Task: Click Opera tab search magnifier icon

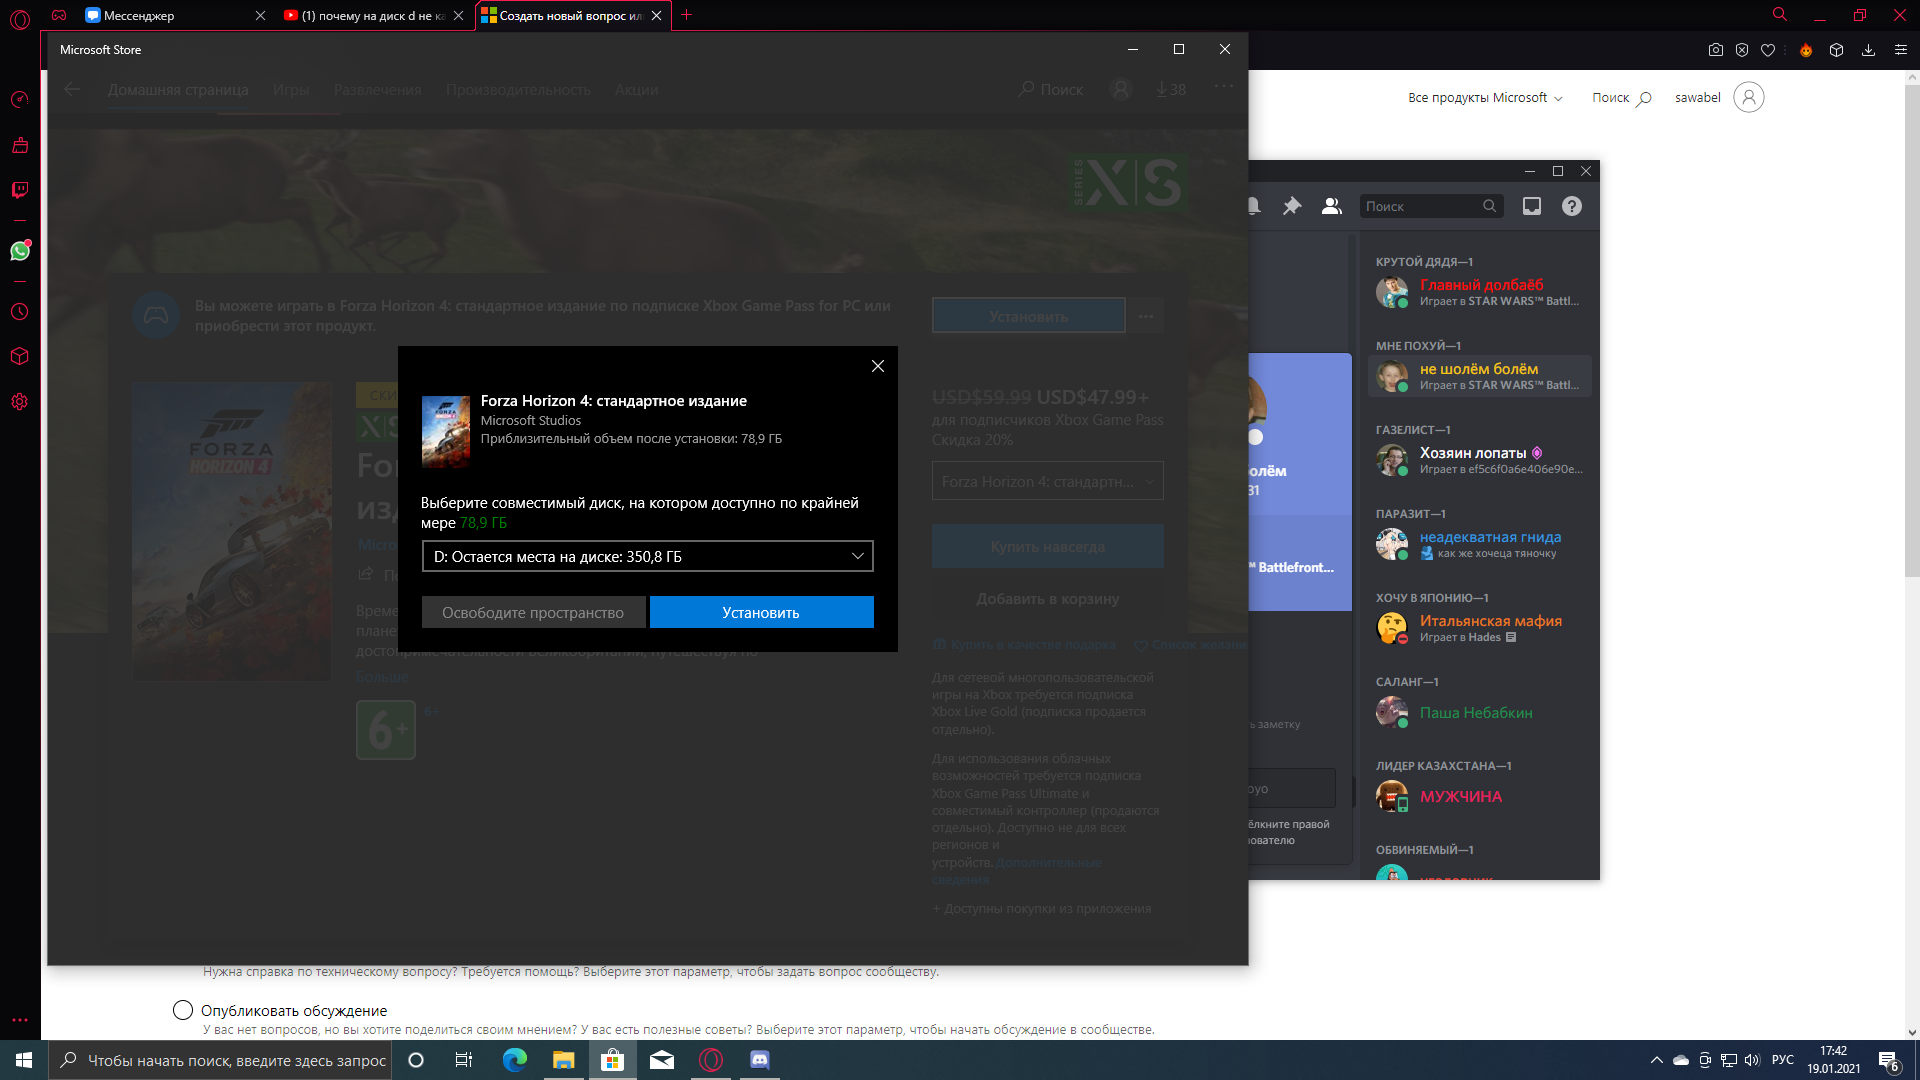Action: (x=1780, y=15)
